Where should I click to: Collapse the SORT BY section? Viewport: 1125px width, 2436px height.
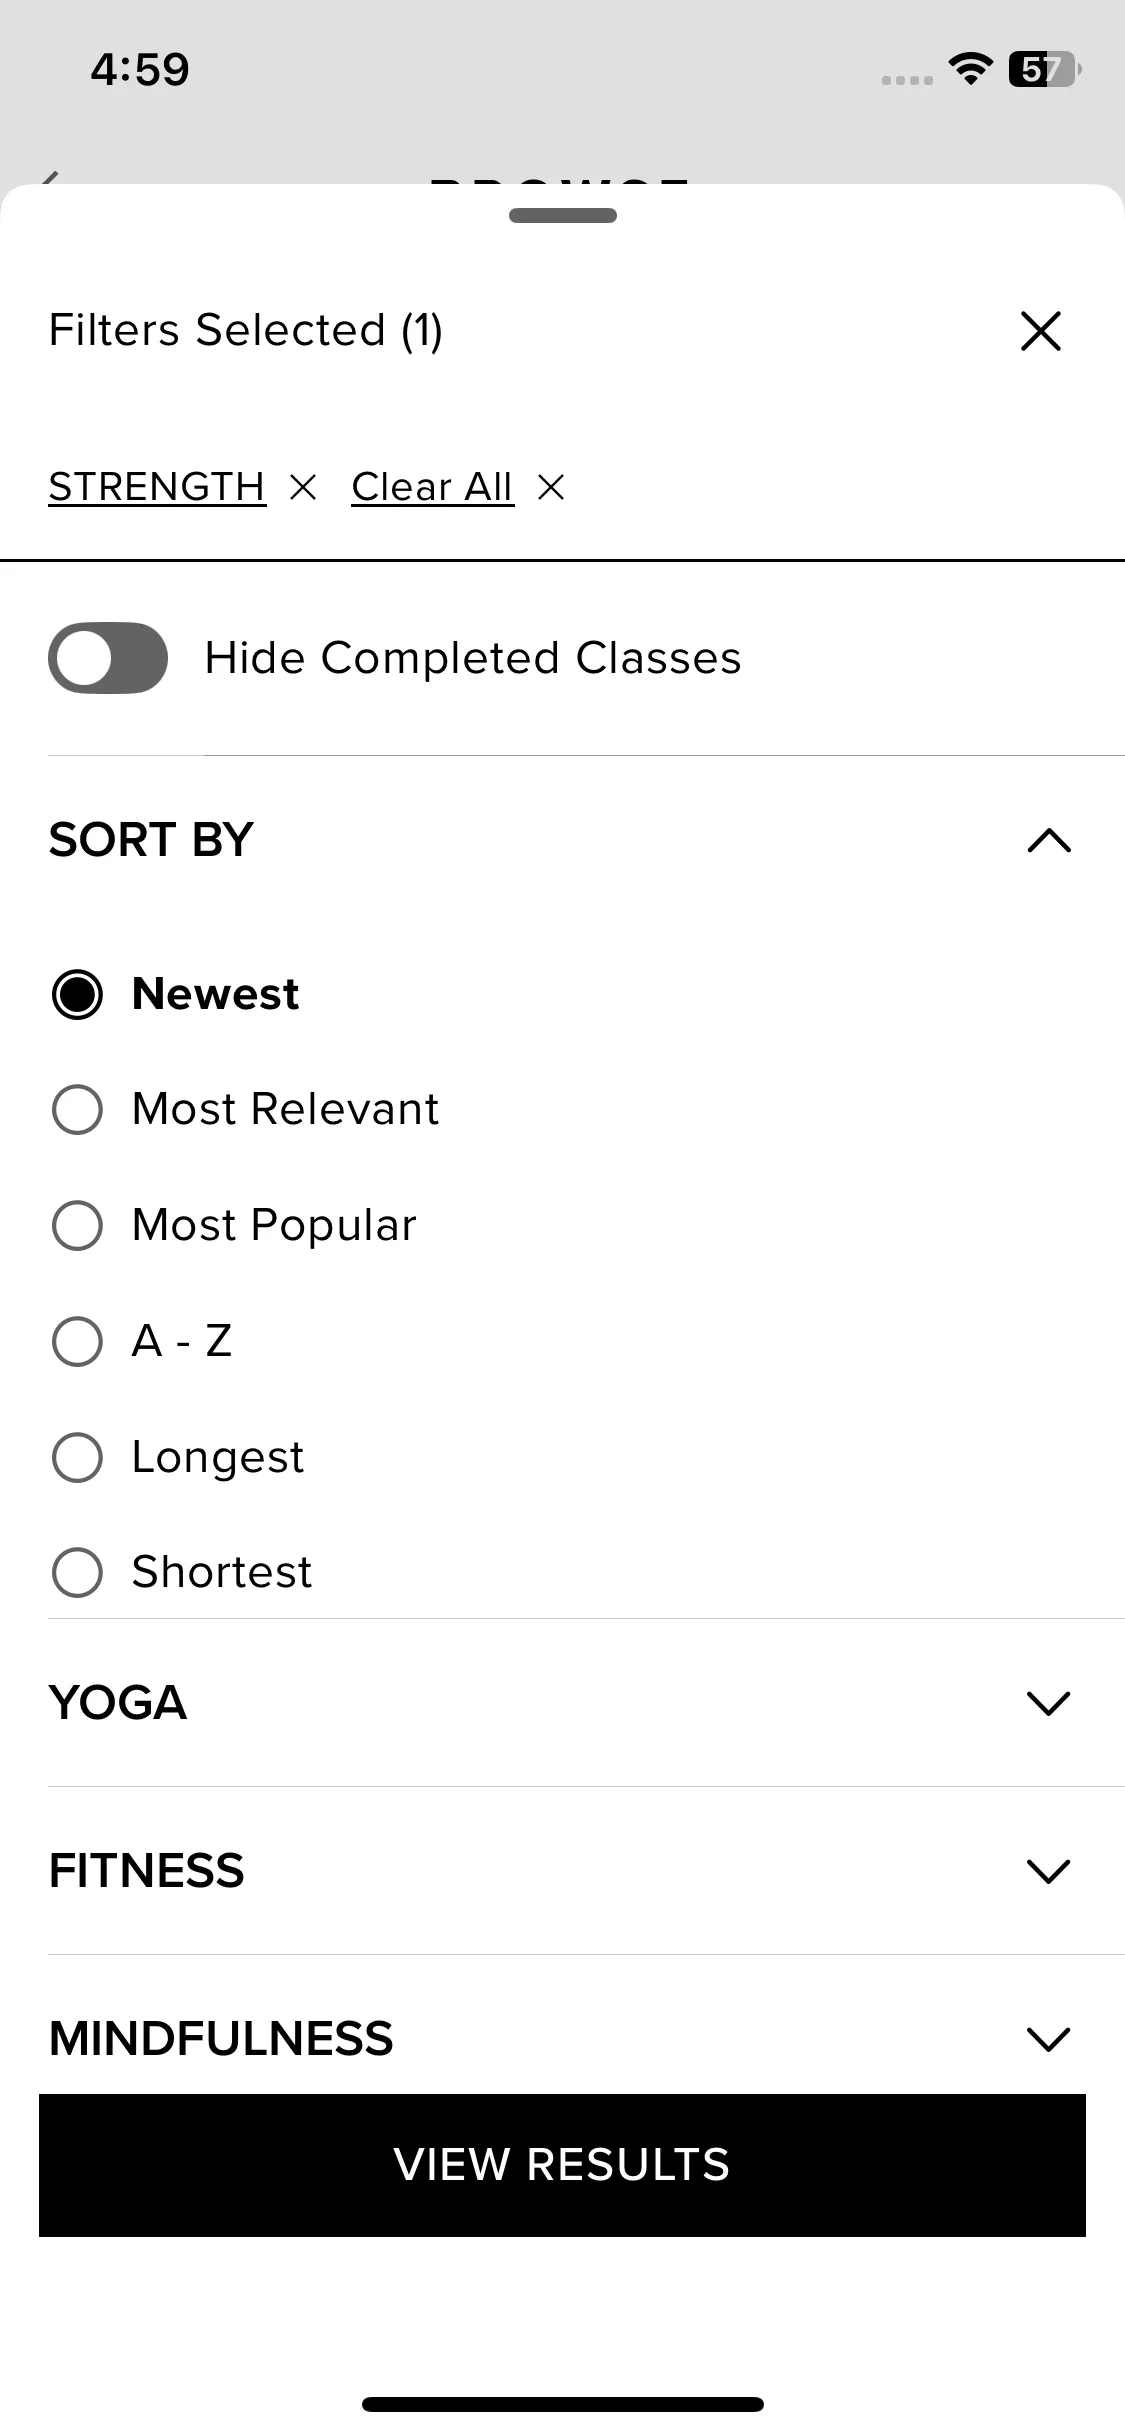pos(1048,840)
